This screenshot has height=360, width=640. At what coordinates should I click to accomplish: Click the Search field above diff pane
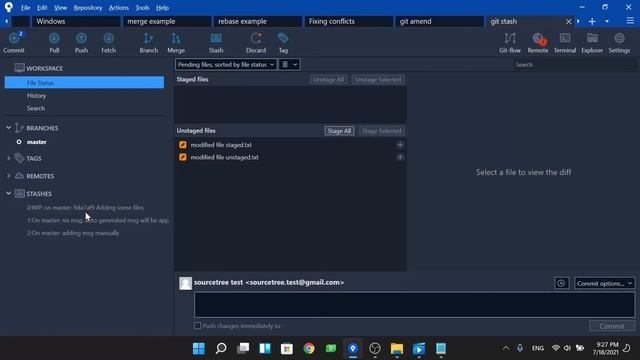tap(575, 64)
